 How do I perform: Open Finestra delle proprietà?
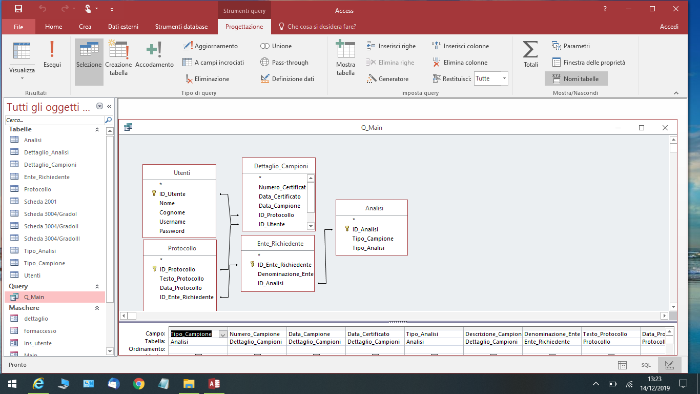(x=588, y=62)
